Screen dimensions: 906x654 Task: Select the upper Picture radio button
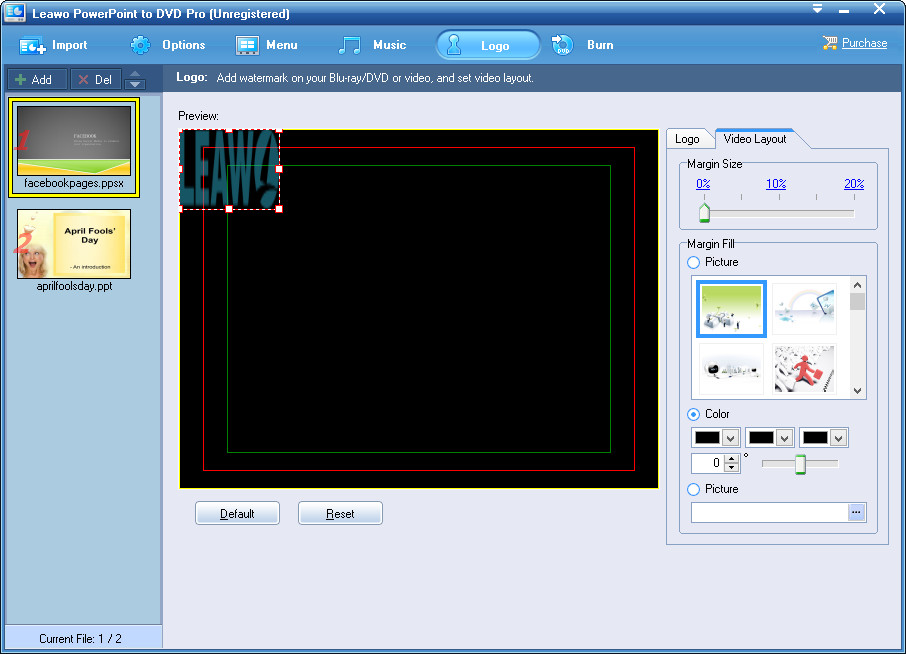point(694,262)
